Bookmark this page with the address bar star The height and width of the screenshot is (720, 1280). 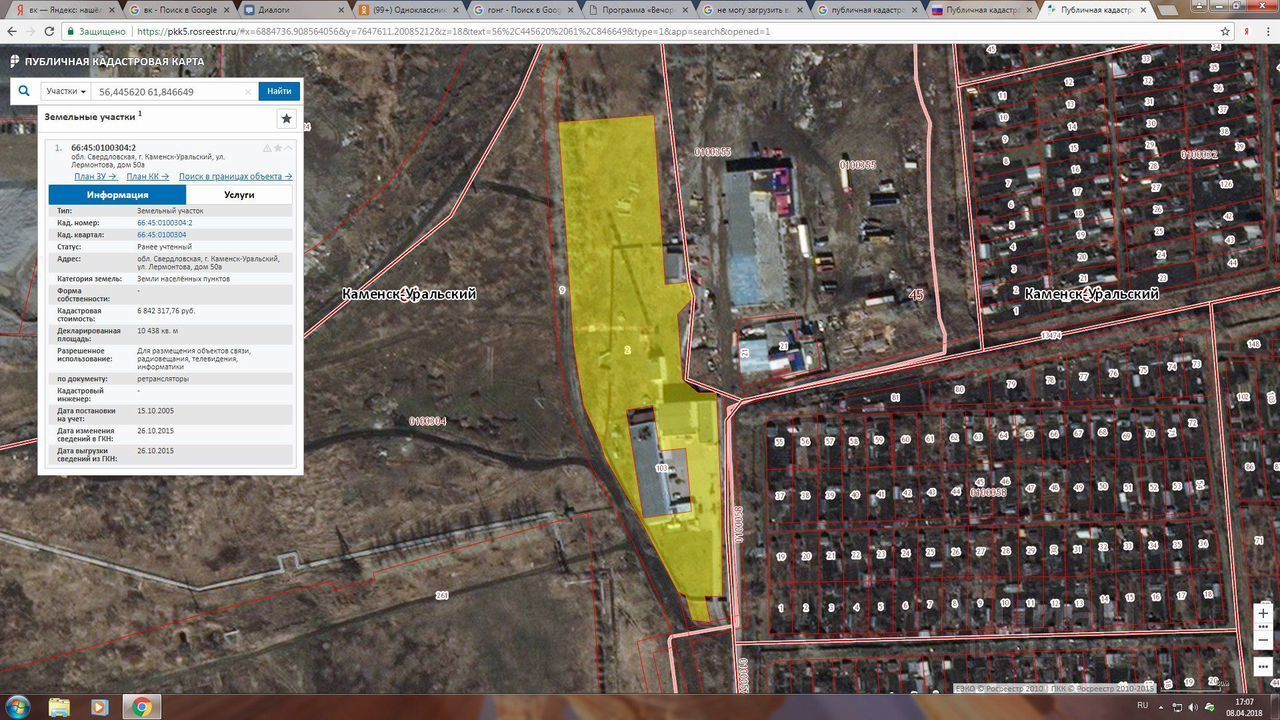point(1225,31)
